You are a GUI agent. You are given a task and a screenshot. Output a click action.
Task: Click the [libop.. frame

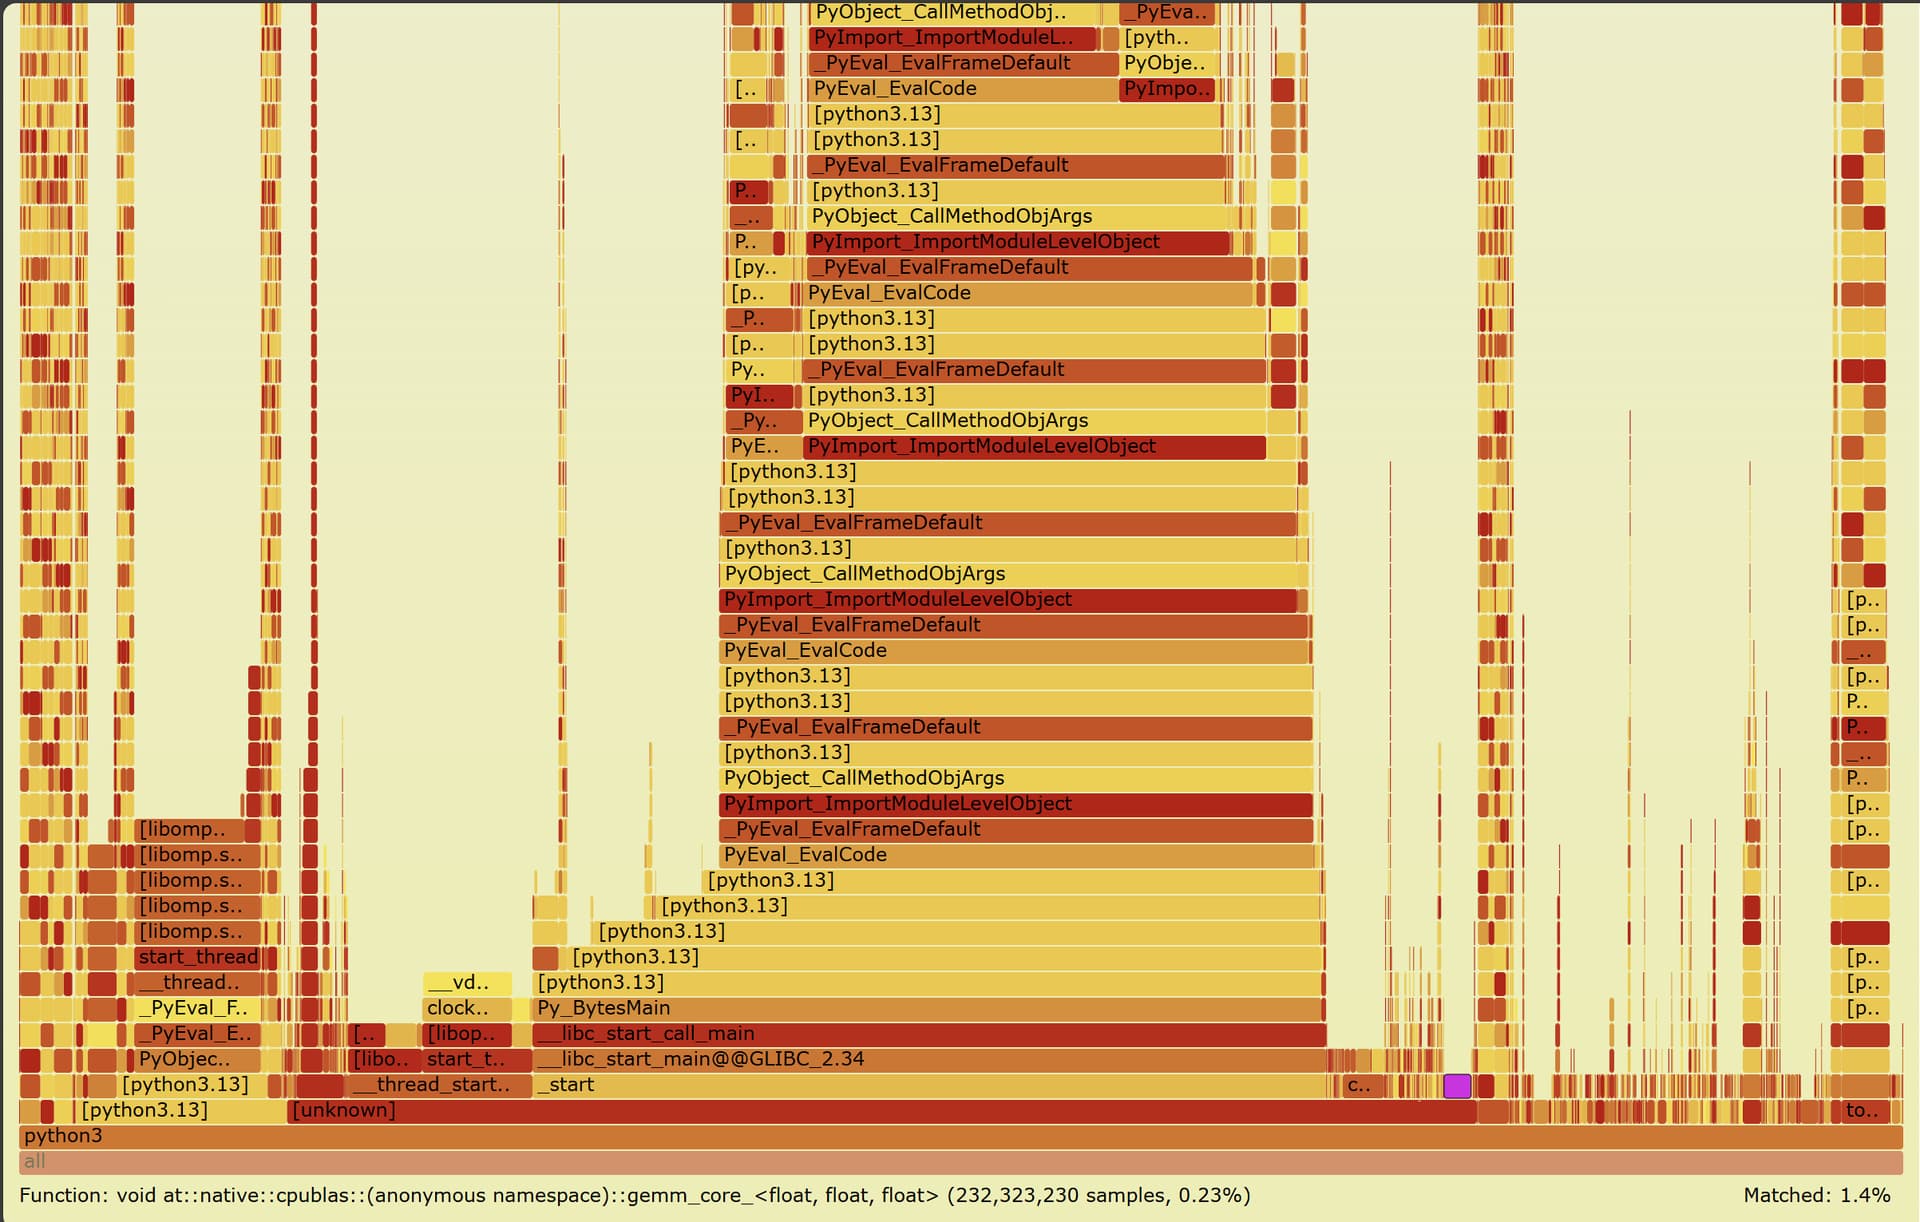(x=467, y=1034)
